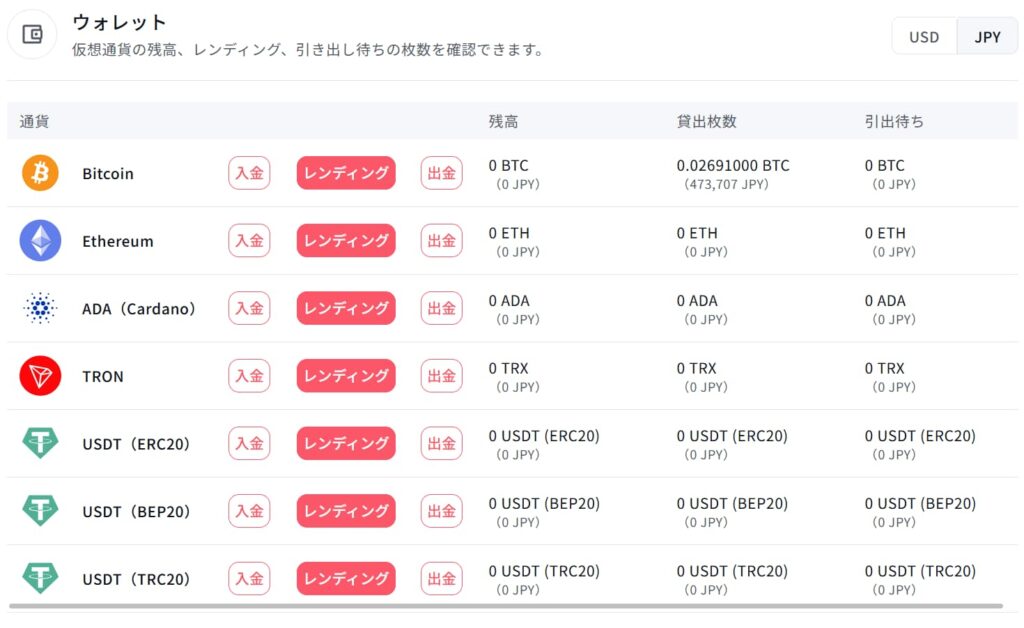Click the USDT (TRC20) Tether icon

40,578
